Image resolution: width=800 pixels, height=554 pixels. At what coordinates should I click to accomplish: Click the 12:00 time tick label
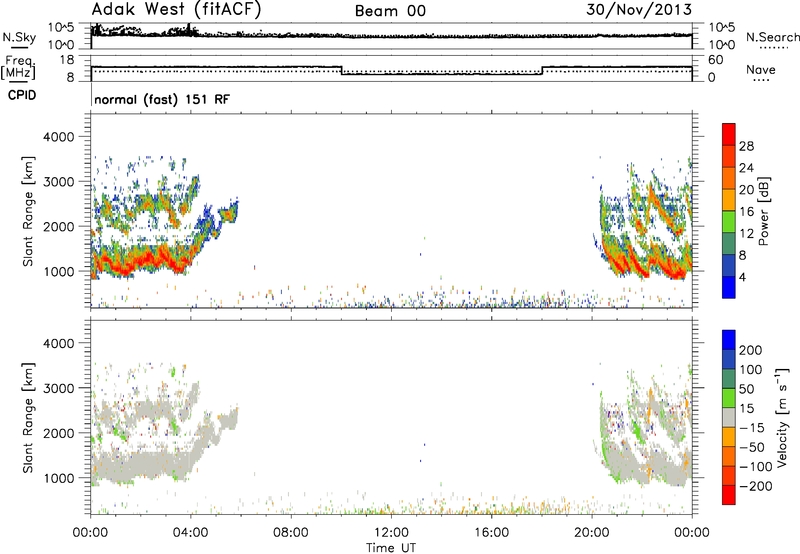(391, 533)
